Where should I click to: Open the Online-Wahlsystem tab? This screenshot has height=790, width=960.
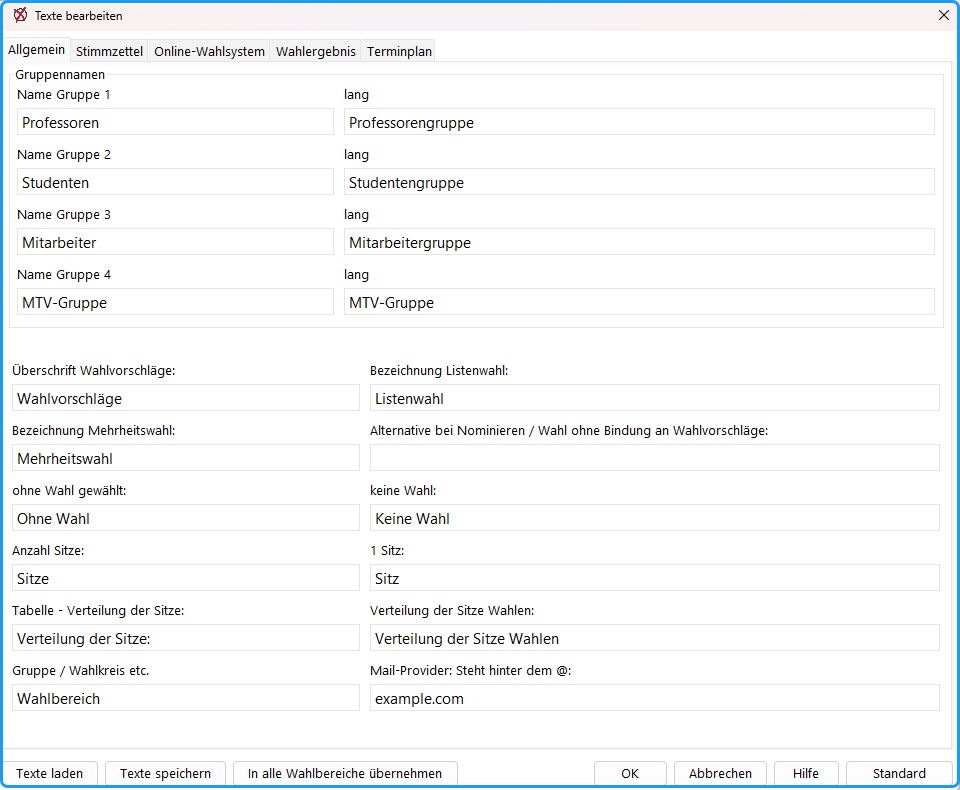pyautogui.click(x=209, y=51)
